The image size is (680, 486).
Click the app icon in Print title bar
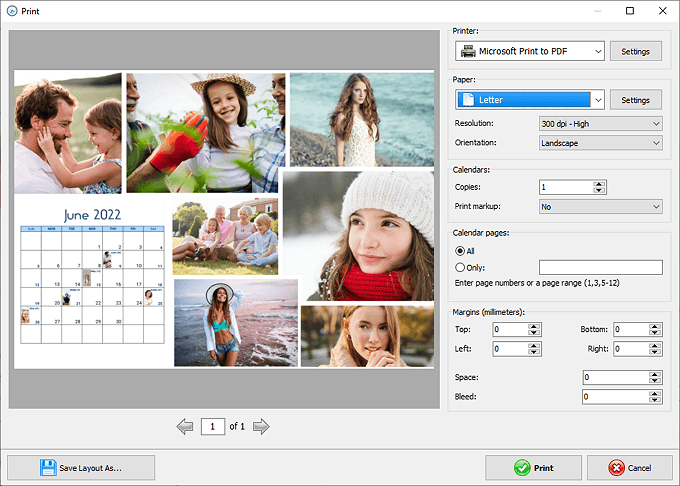point(12,11)
